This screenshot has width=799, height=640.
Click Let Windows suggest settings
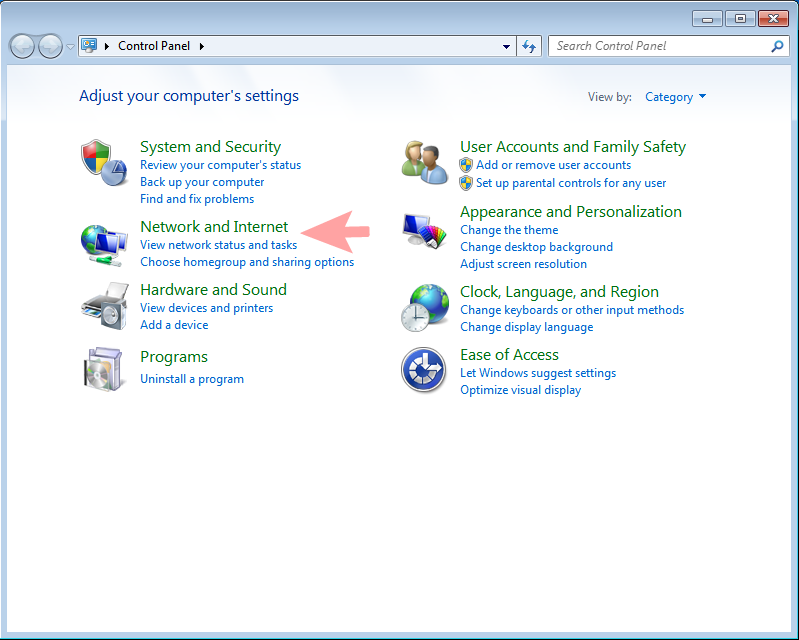538,373
